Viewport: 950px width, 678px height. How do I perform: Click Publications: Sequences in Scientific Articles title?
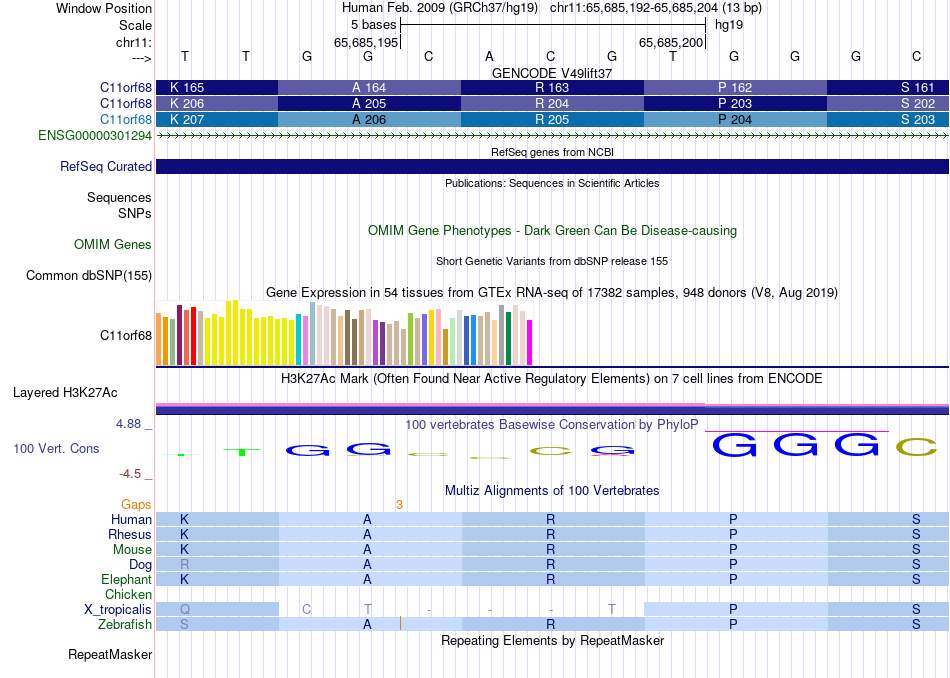pyautogui.click(x=552, y=183)
